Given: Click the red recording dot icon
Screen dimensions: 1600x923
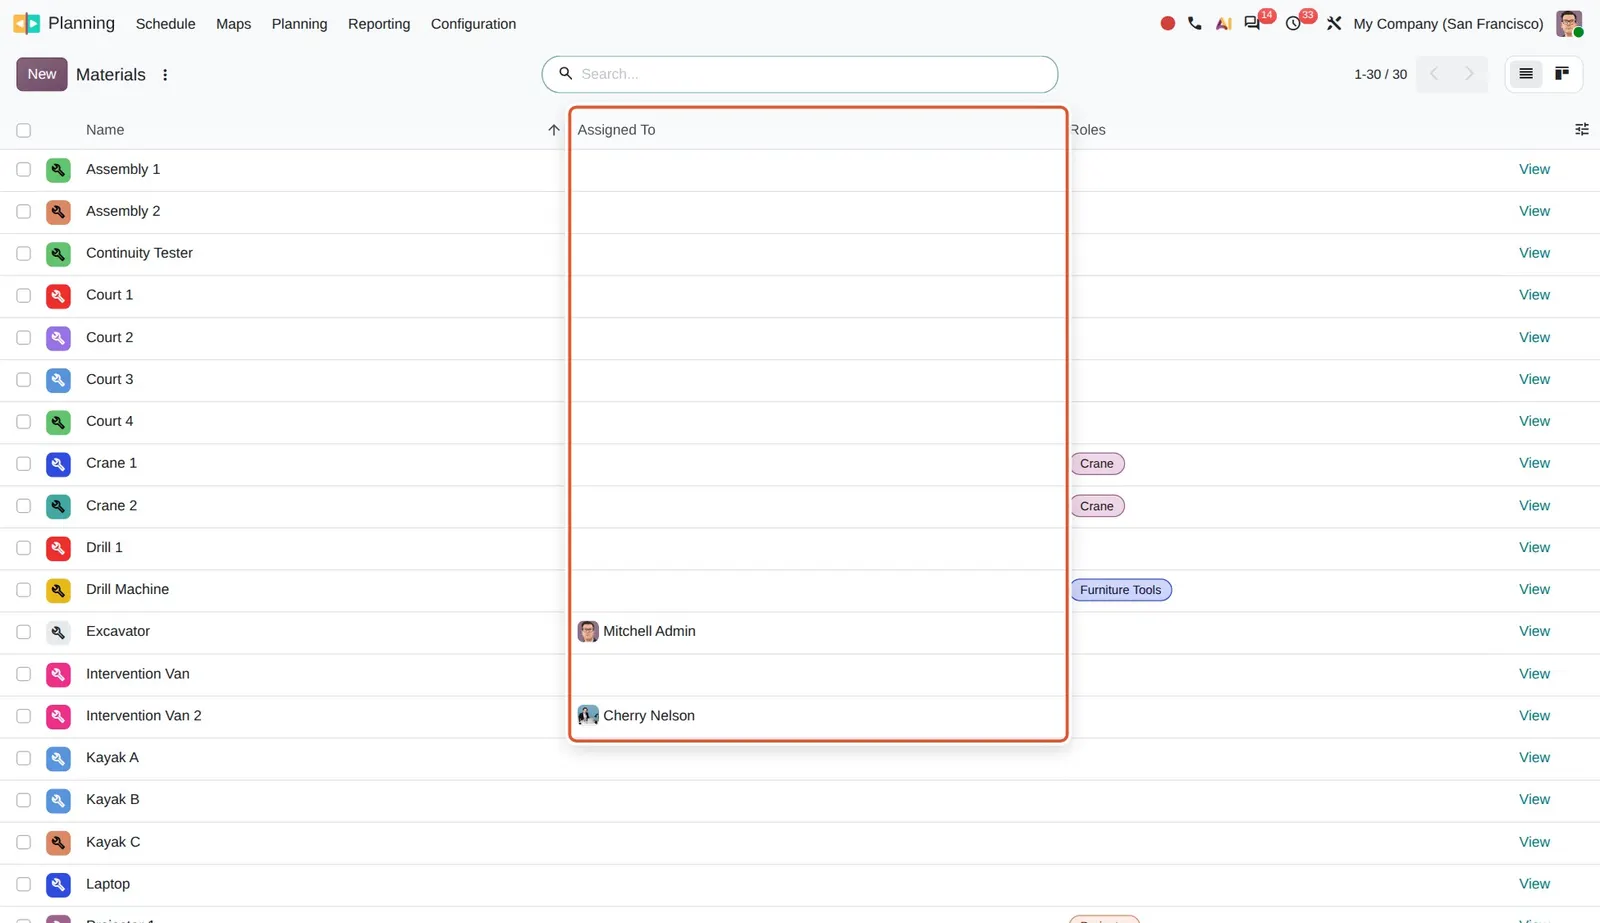Looking at the screenshot, I should click(1167, 23).
